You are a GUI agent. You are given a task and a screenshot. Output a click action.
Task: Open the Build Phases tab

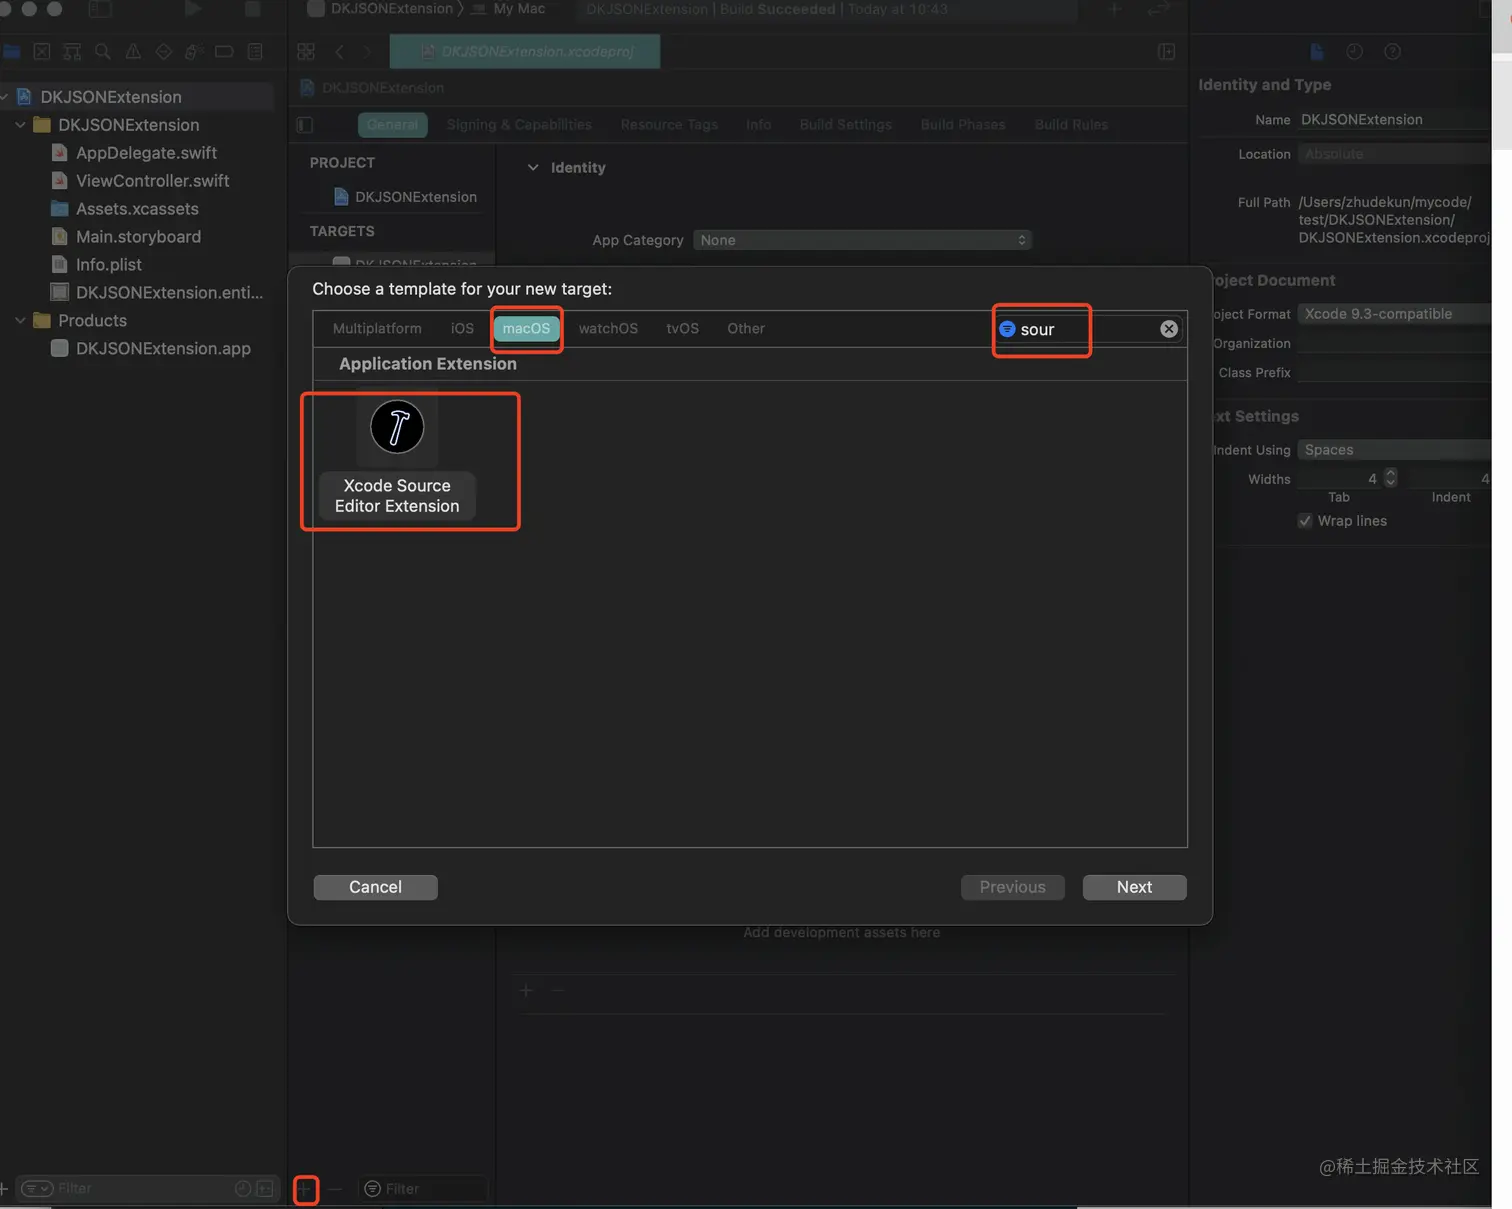pos(962,125)
